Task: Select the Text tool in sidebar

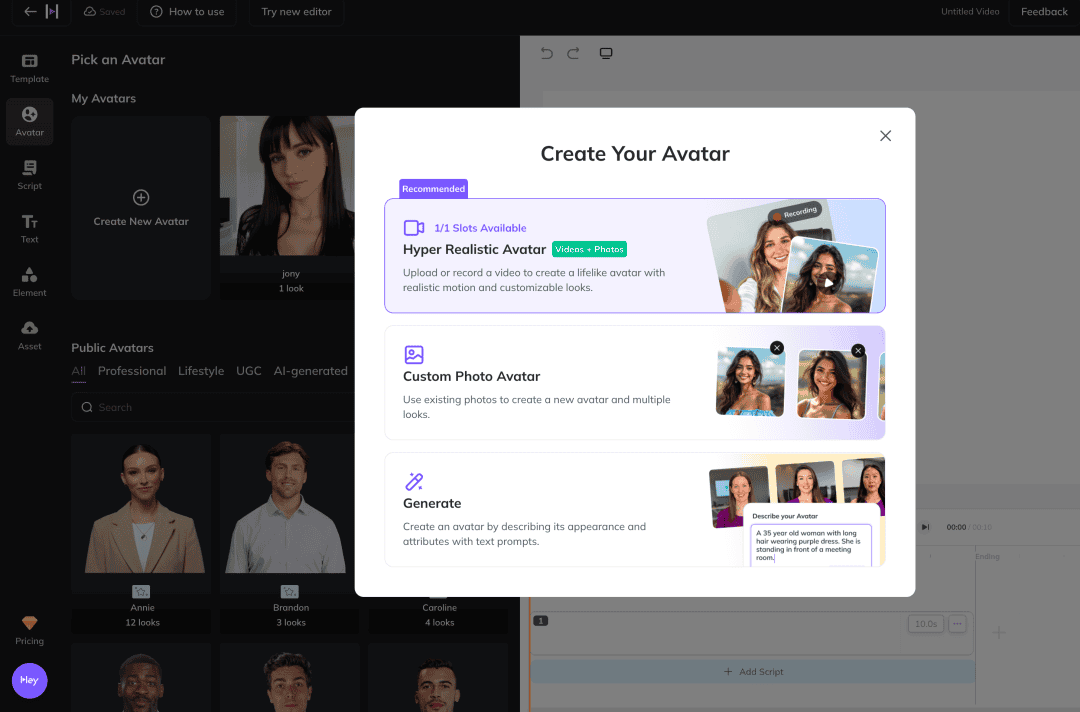Action: (29, 228)
